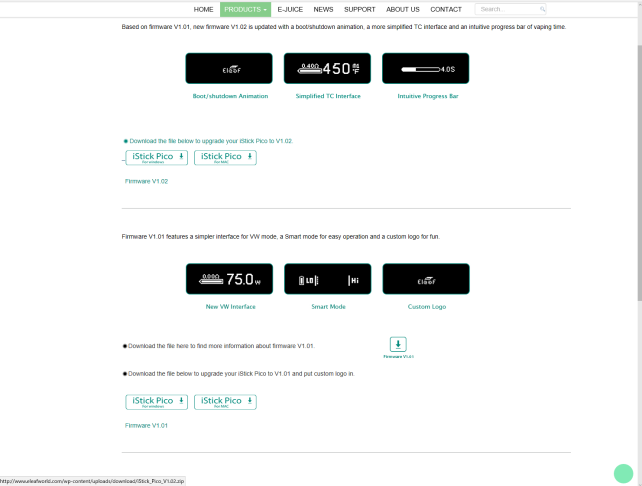Open the CONTACT page

coord(445,9)
